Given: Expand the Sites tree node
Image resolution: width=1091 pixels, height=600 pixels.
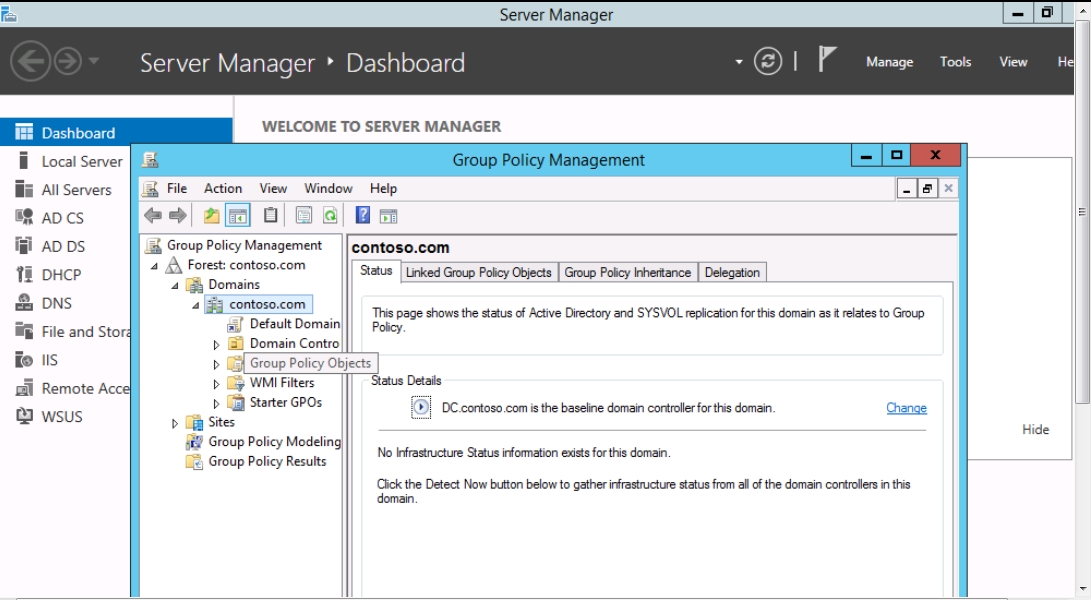Looking at the screenshot, I should 176,423.
